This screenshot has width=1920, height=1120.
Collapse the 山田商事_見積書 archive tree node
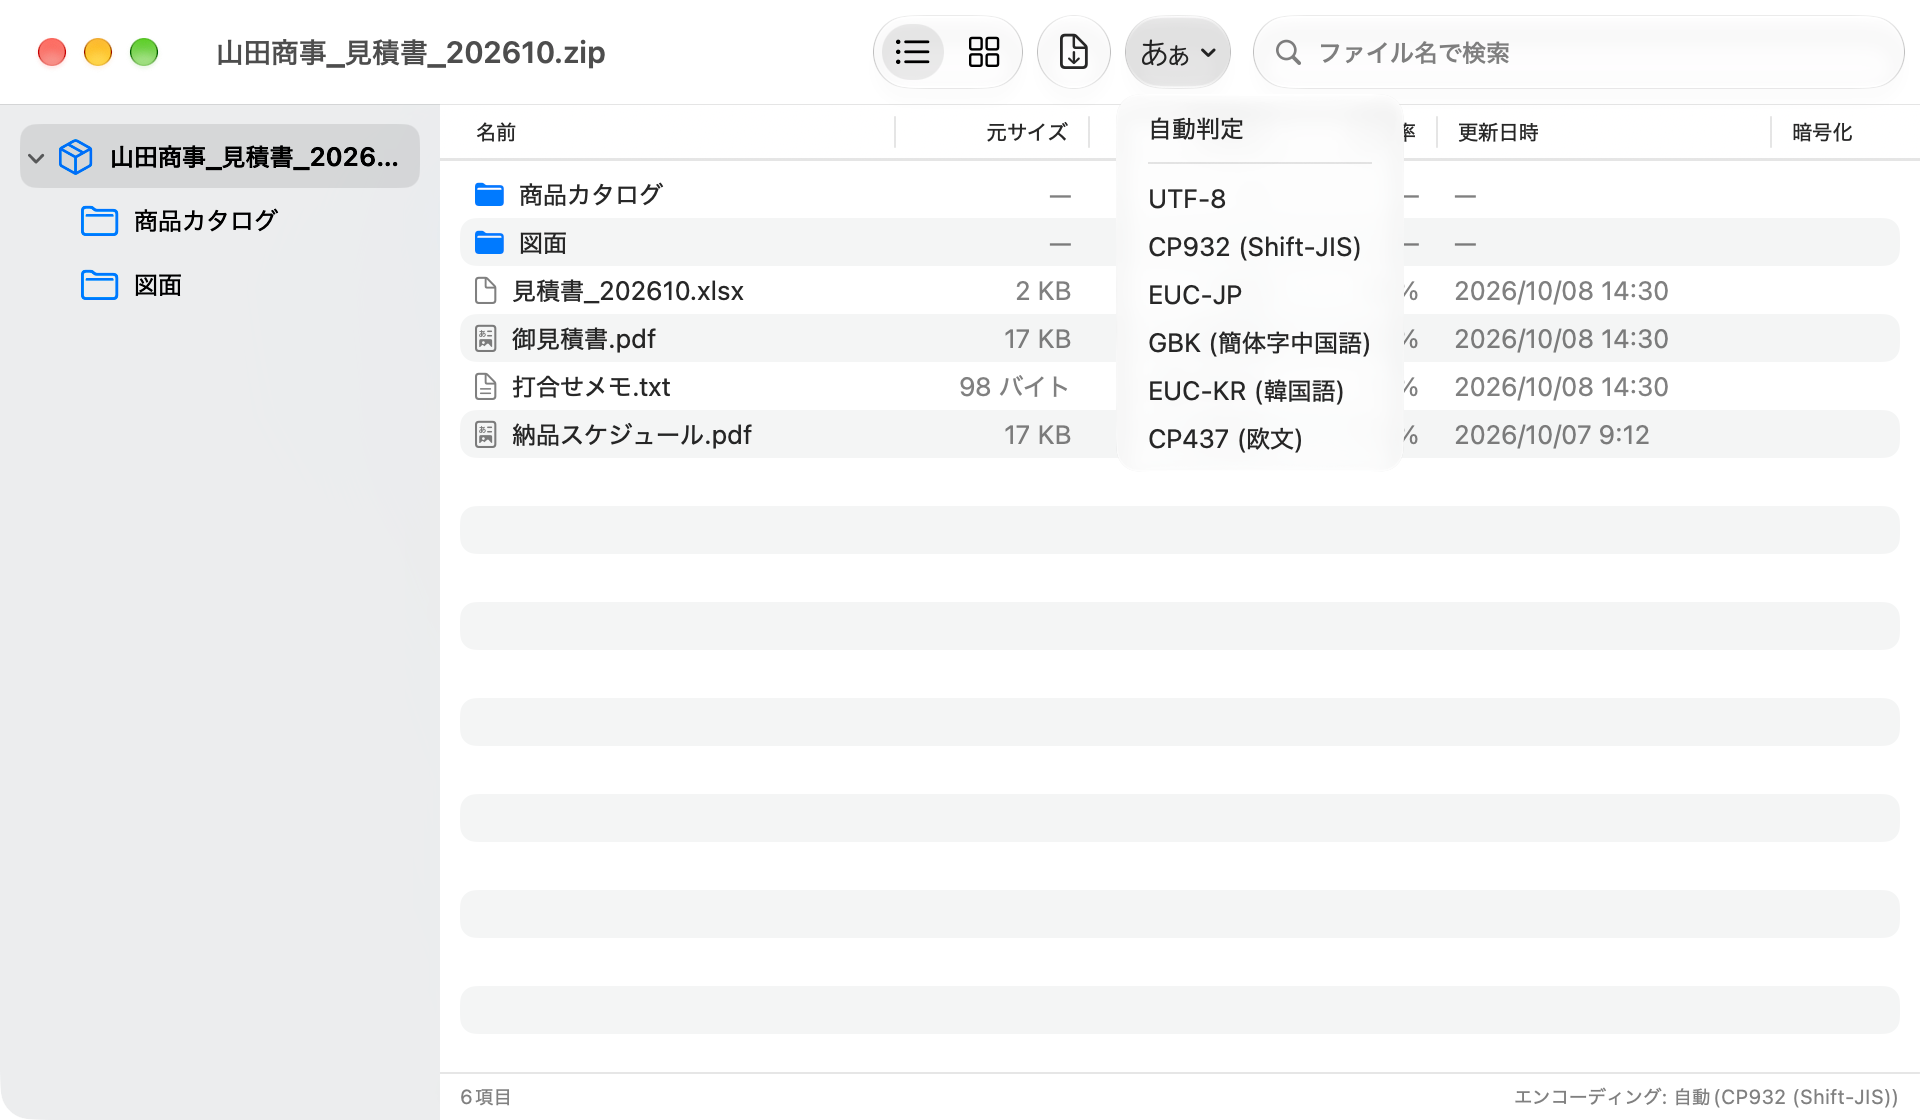(37, 158)
